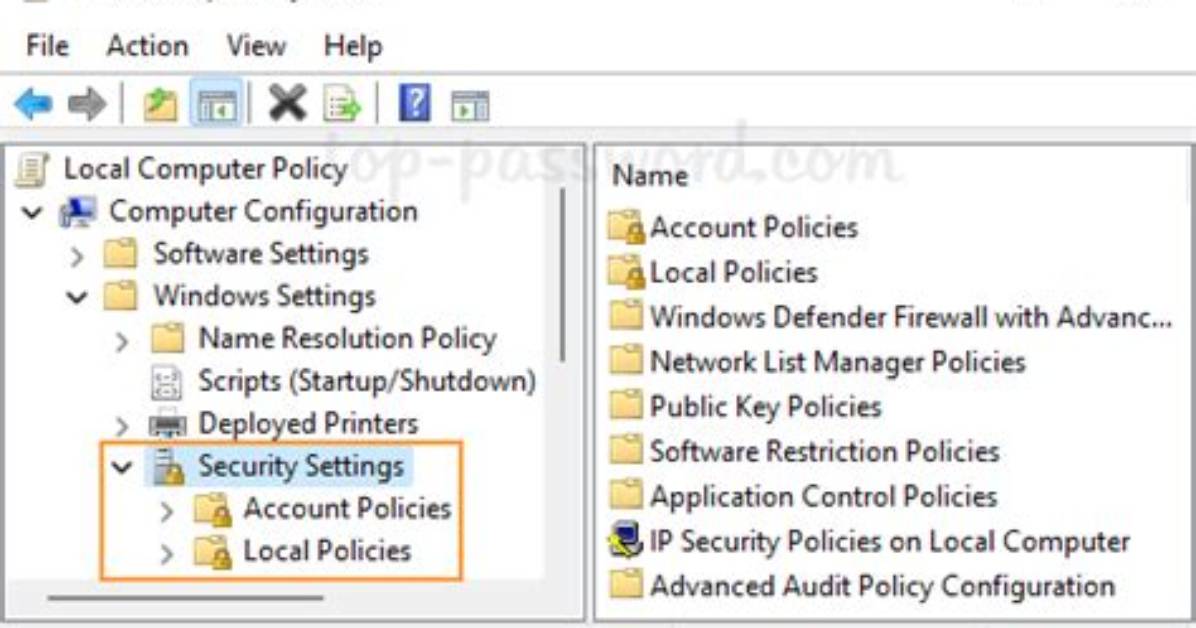
Task: Click the Scripts (Startup/Shutdown) icon
Action: 167,381
